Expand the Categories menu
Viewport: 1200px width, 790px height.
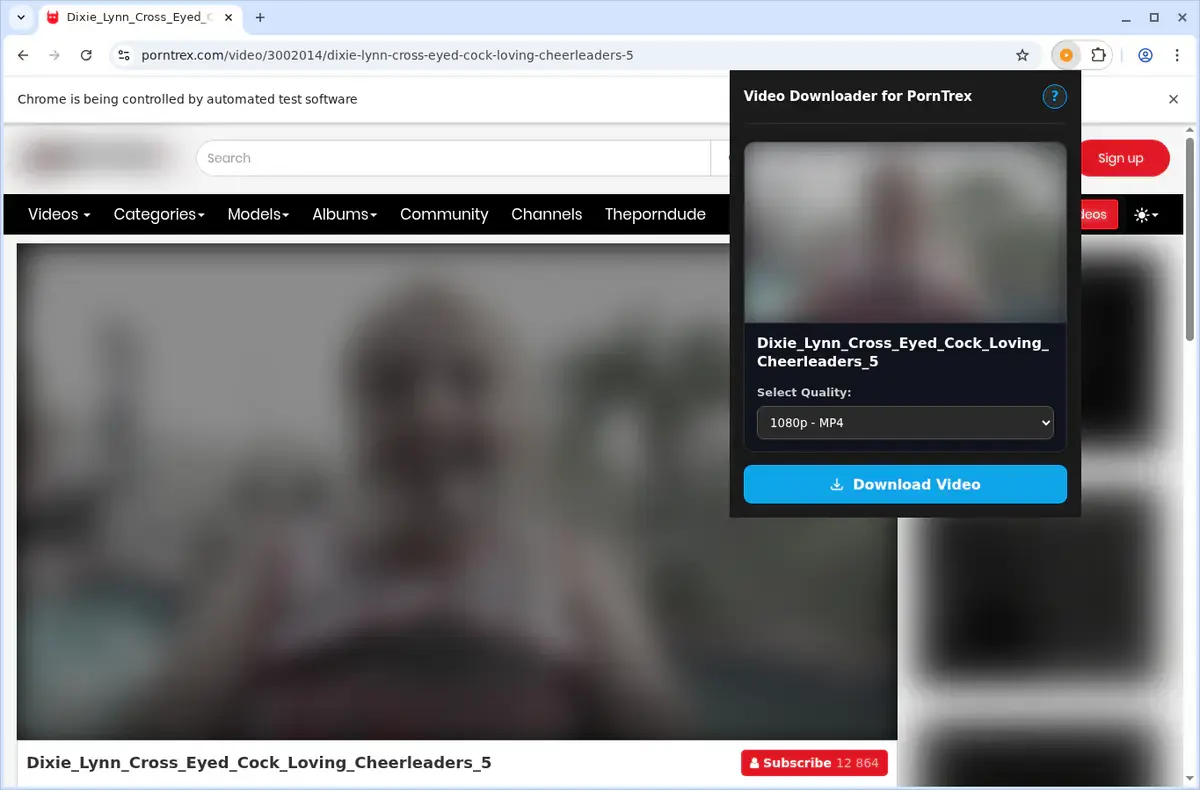click(x=159, y=214)
